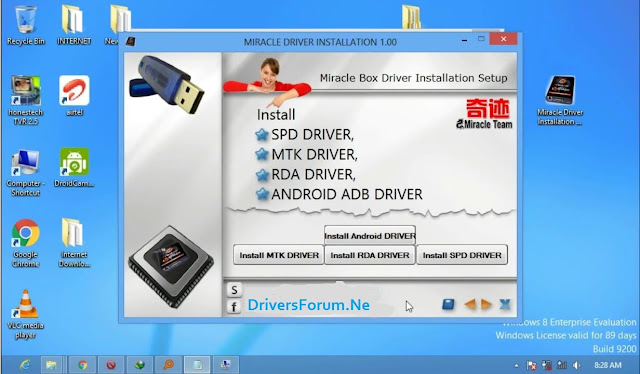Select Computer - Shortcut icon
Screen dimensions: 640x374
(26, 173)
